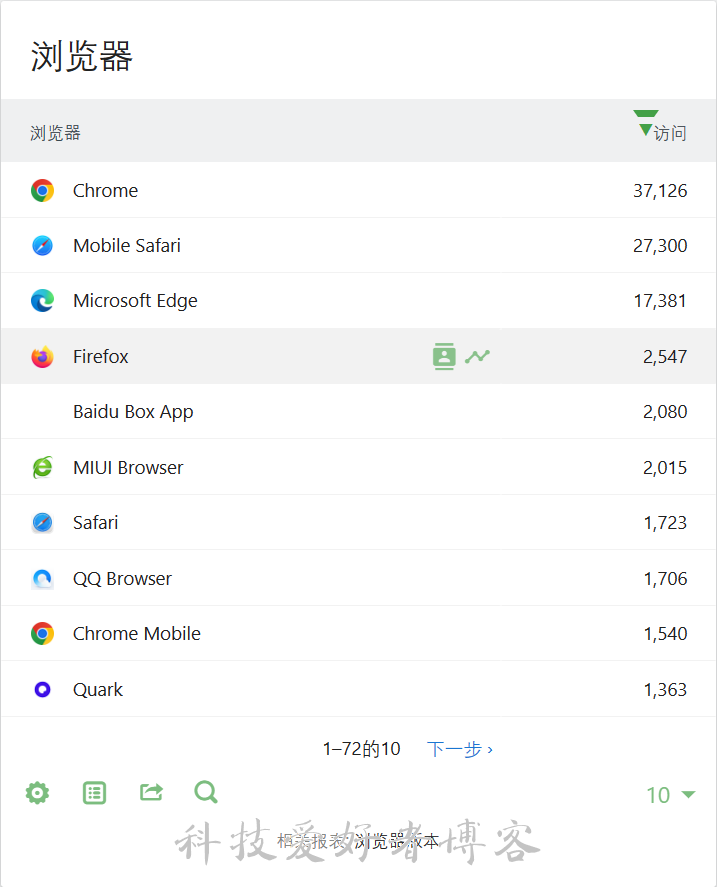
Task: Click the Mobile Safari compass icon
Action: [x=42, y=246]
